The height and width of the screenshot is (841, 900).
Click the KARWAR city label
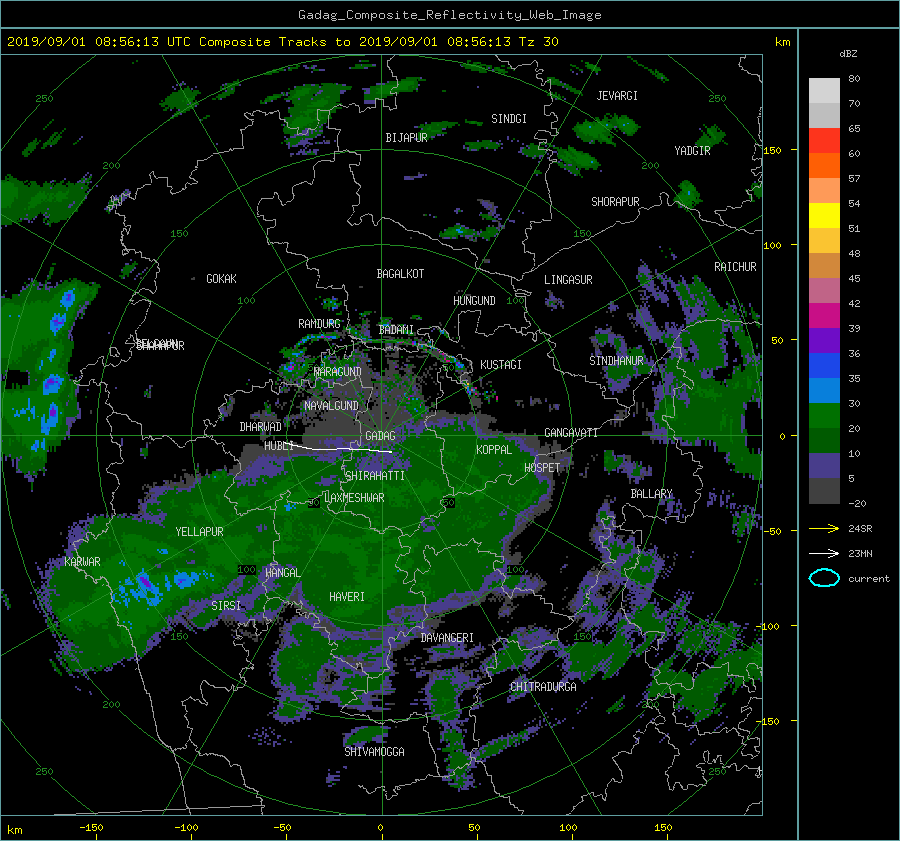click(82, 562)
